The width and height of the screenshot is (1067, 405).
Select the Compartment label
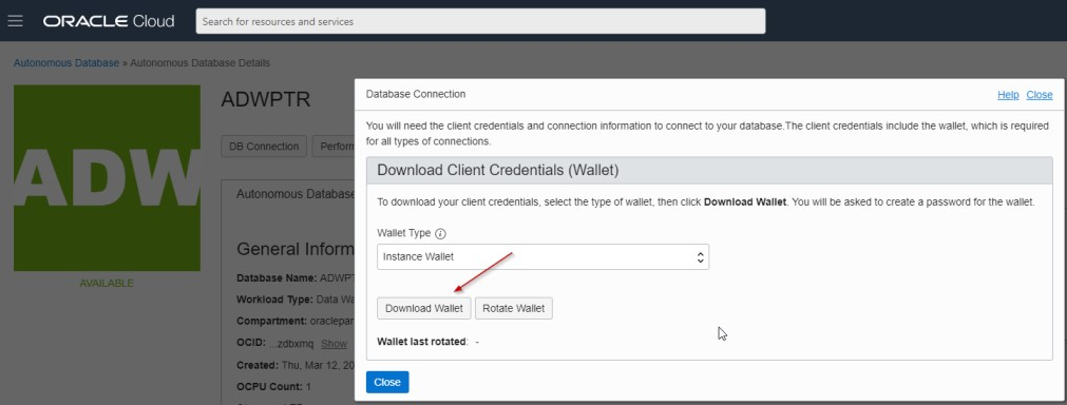pyautogui.click(x=272, y=321)
